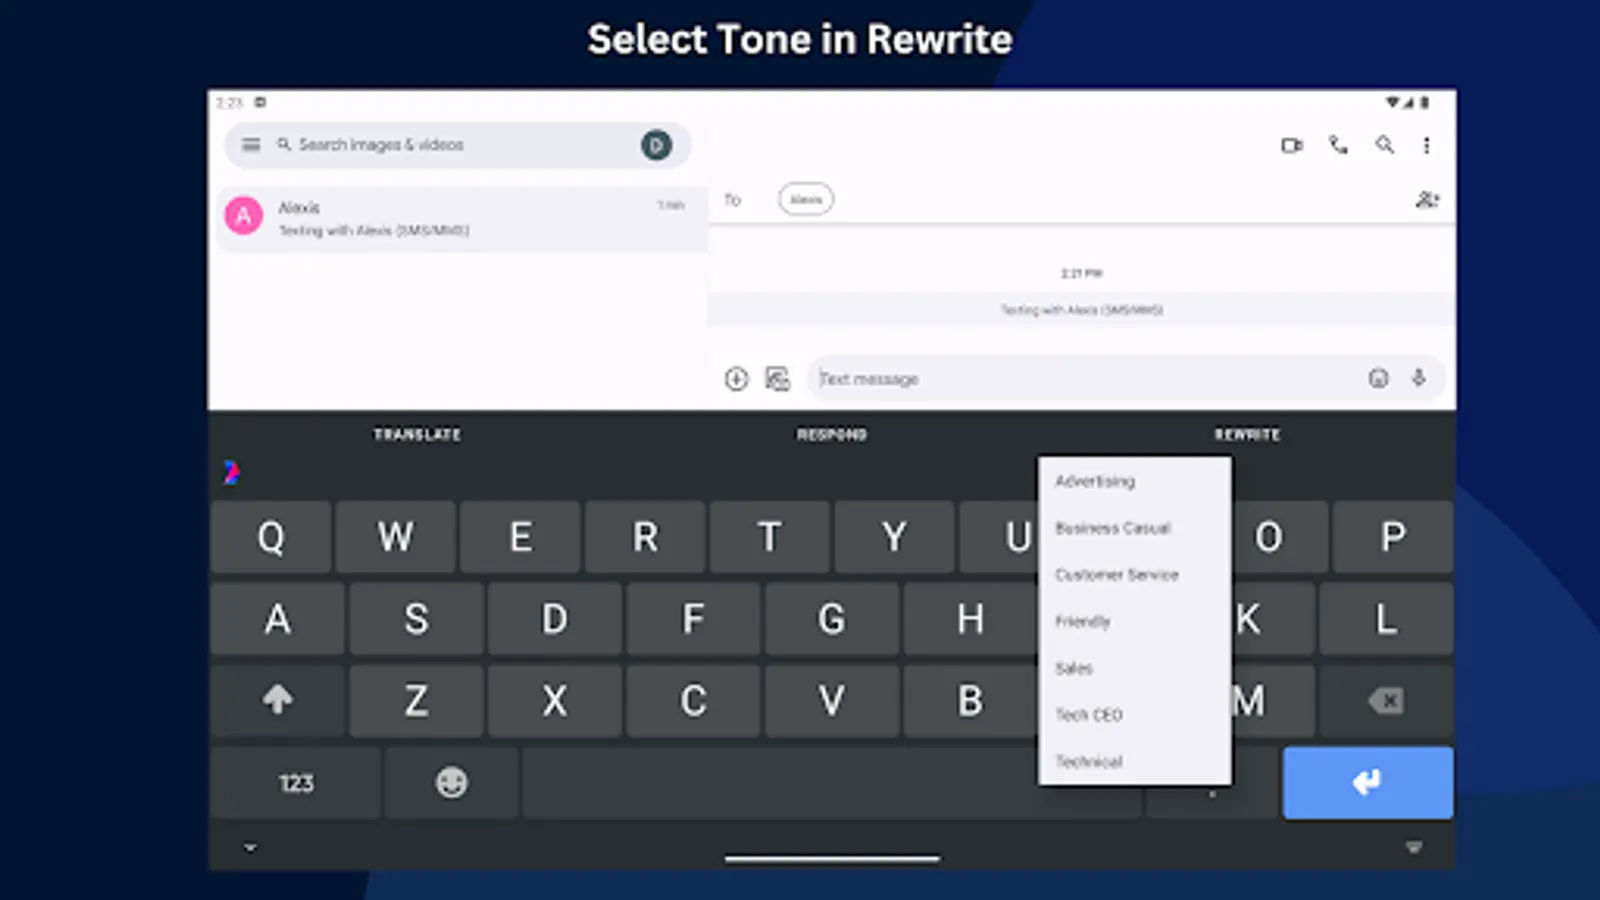Start a voice call with Alexis
This screenshot has width=1600, height=900.
[x=1338, y=145]
